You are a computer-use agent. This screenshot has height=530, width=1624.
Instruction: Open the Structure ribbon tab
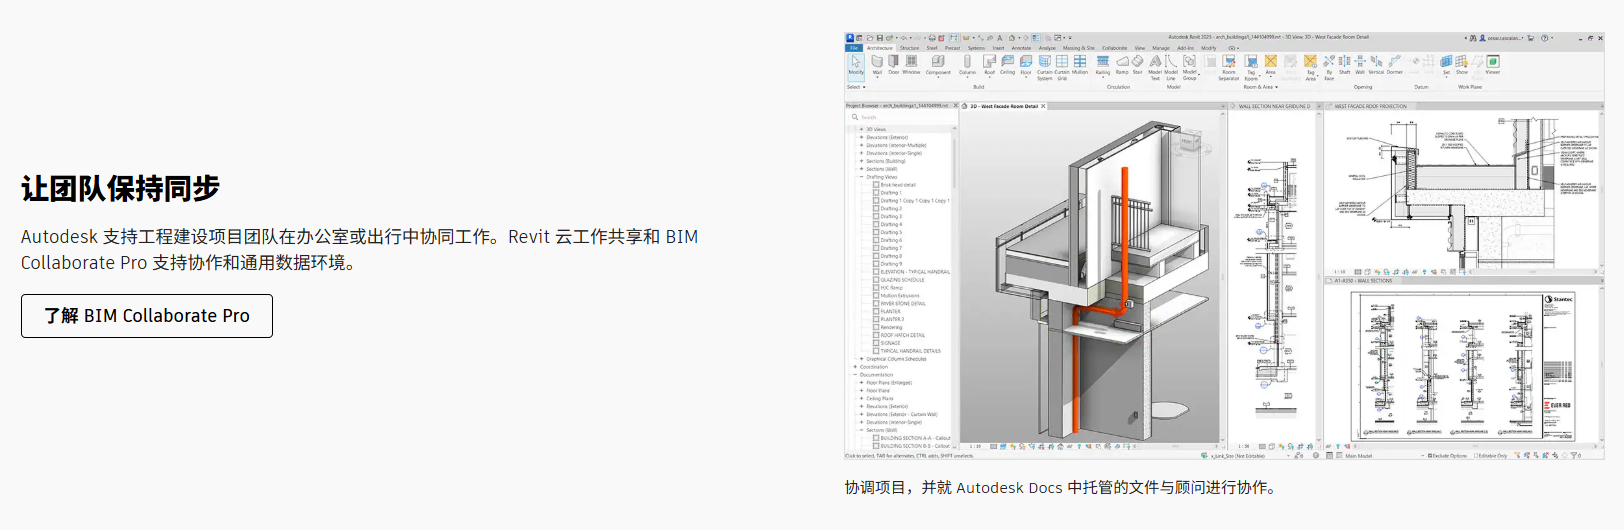tap(909, 48)
